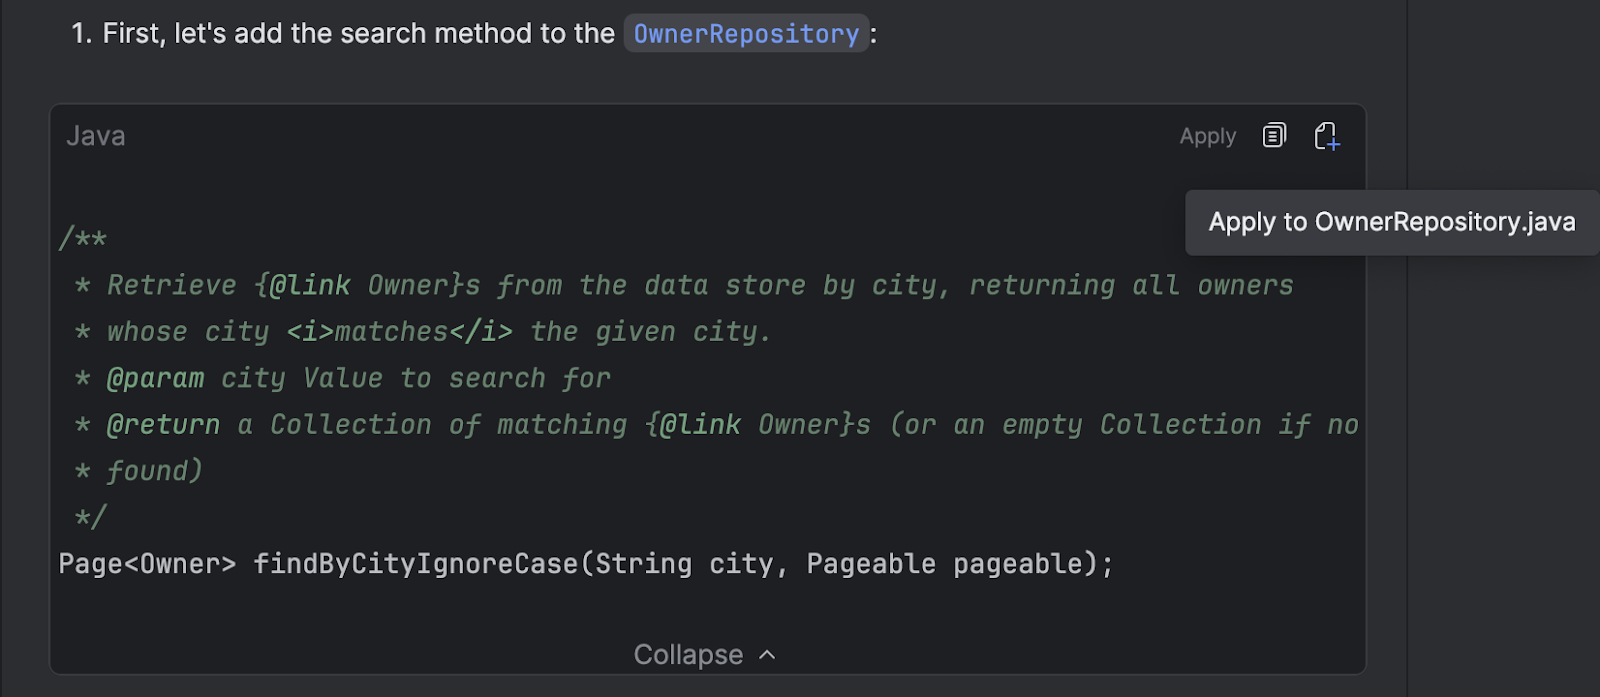This screenshot has height=697, width=1600.
Task: Click the "found)" comment line
Action: click(x=154, y=471)
